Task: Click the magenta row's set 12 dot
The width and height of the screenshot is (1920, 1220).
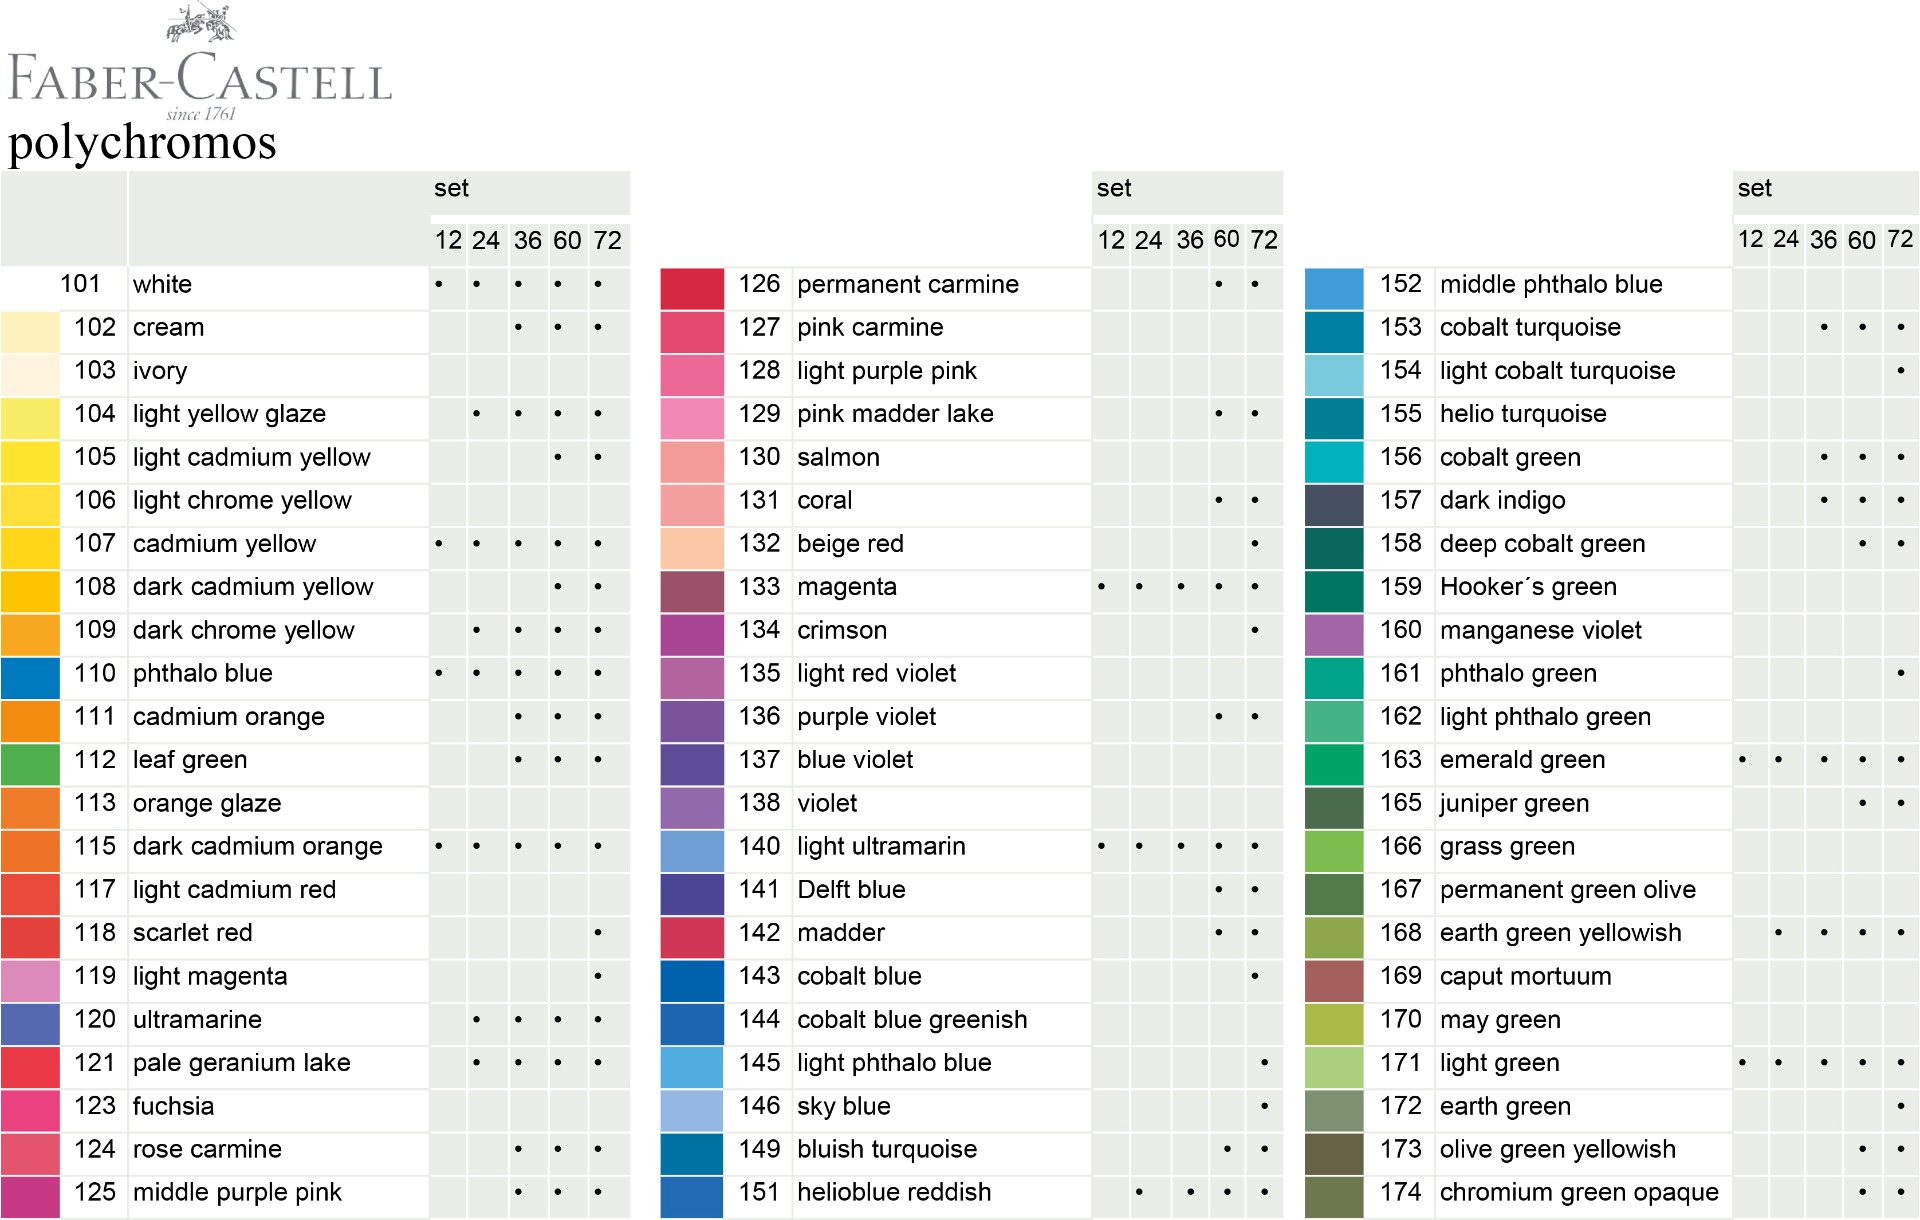Action: click(1102, 587)
